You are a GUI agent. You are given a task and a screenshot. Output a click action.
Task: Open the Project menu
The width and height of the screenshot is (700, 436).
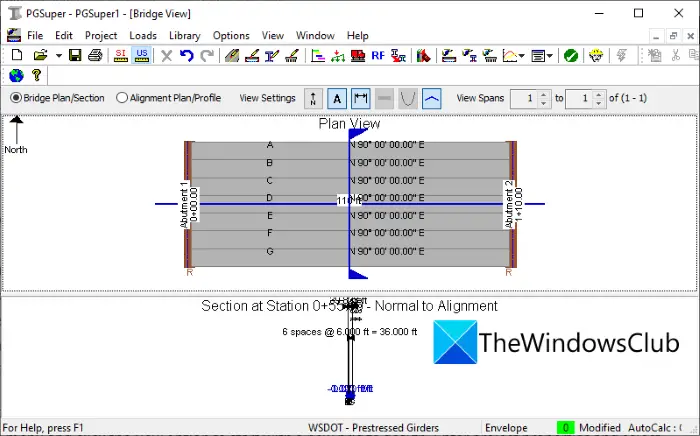(x=101, y=36)
